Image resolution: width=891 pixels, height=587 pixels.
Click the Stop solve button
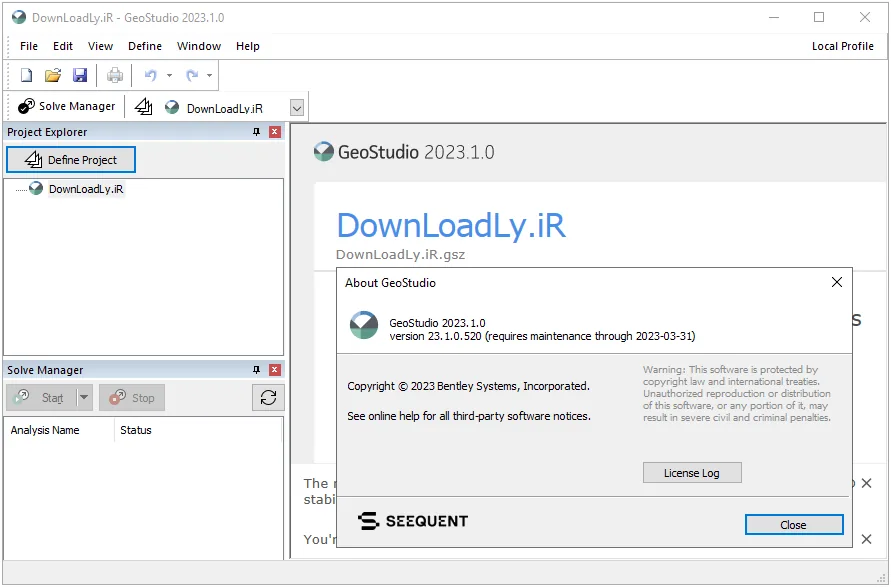132,398
